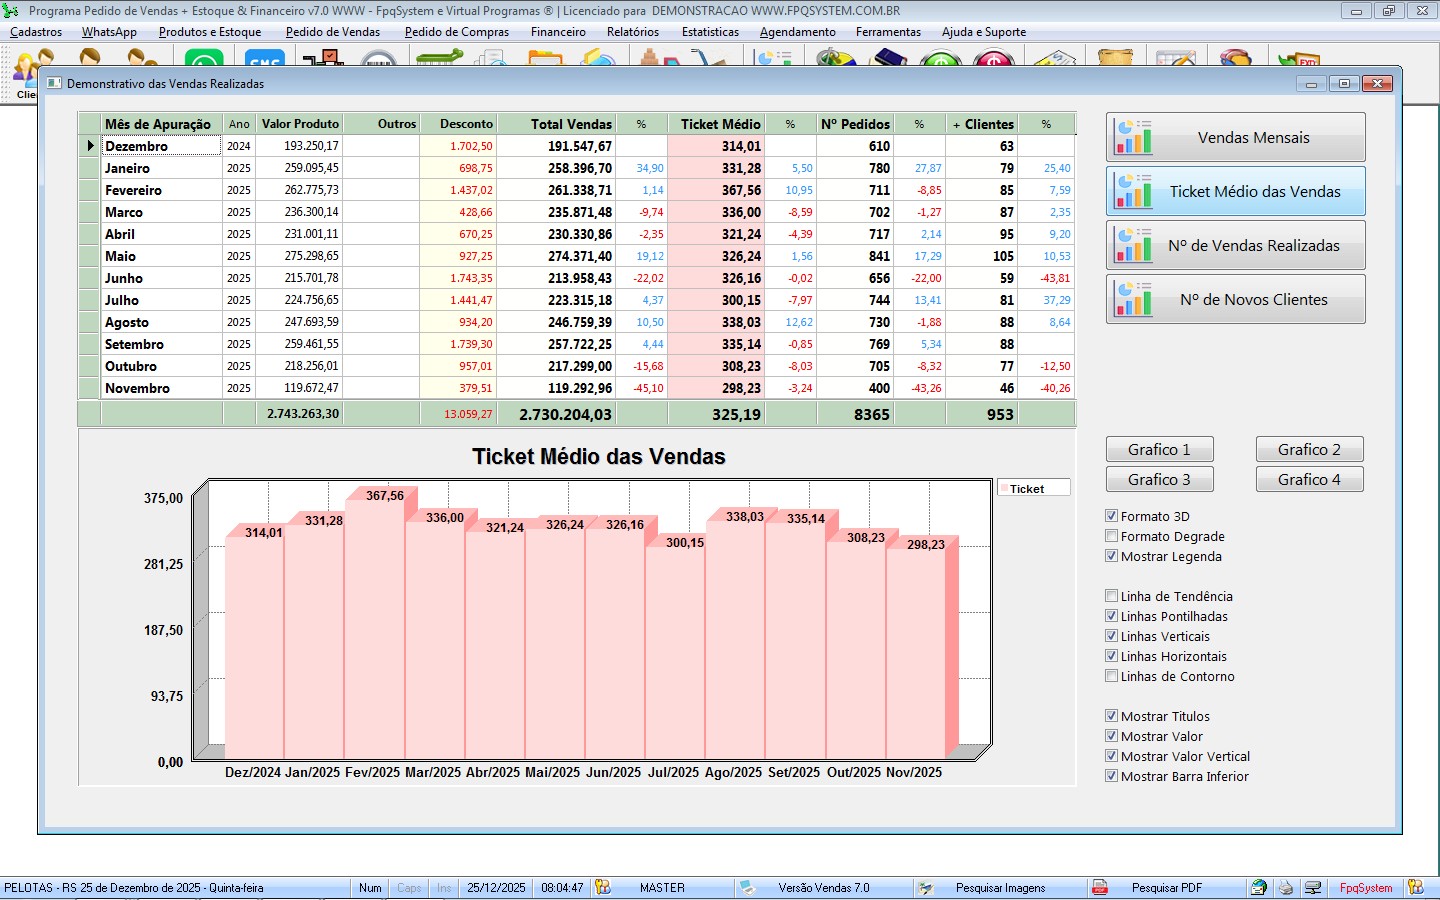Open the Estatísticas menu
The width and height of the screenshot is (1440, 900).
click(x=710, y=32)
